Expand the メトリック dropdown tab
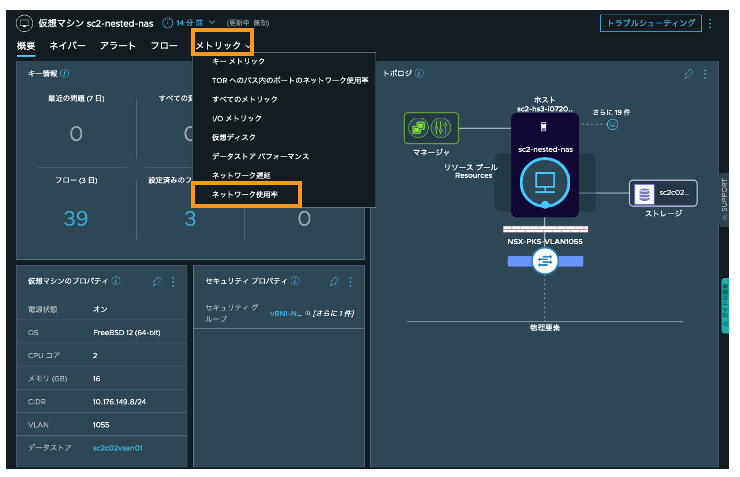Viewport: 740px width, 477px height. click(x=223, y=45)
